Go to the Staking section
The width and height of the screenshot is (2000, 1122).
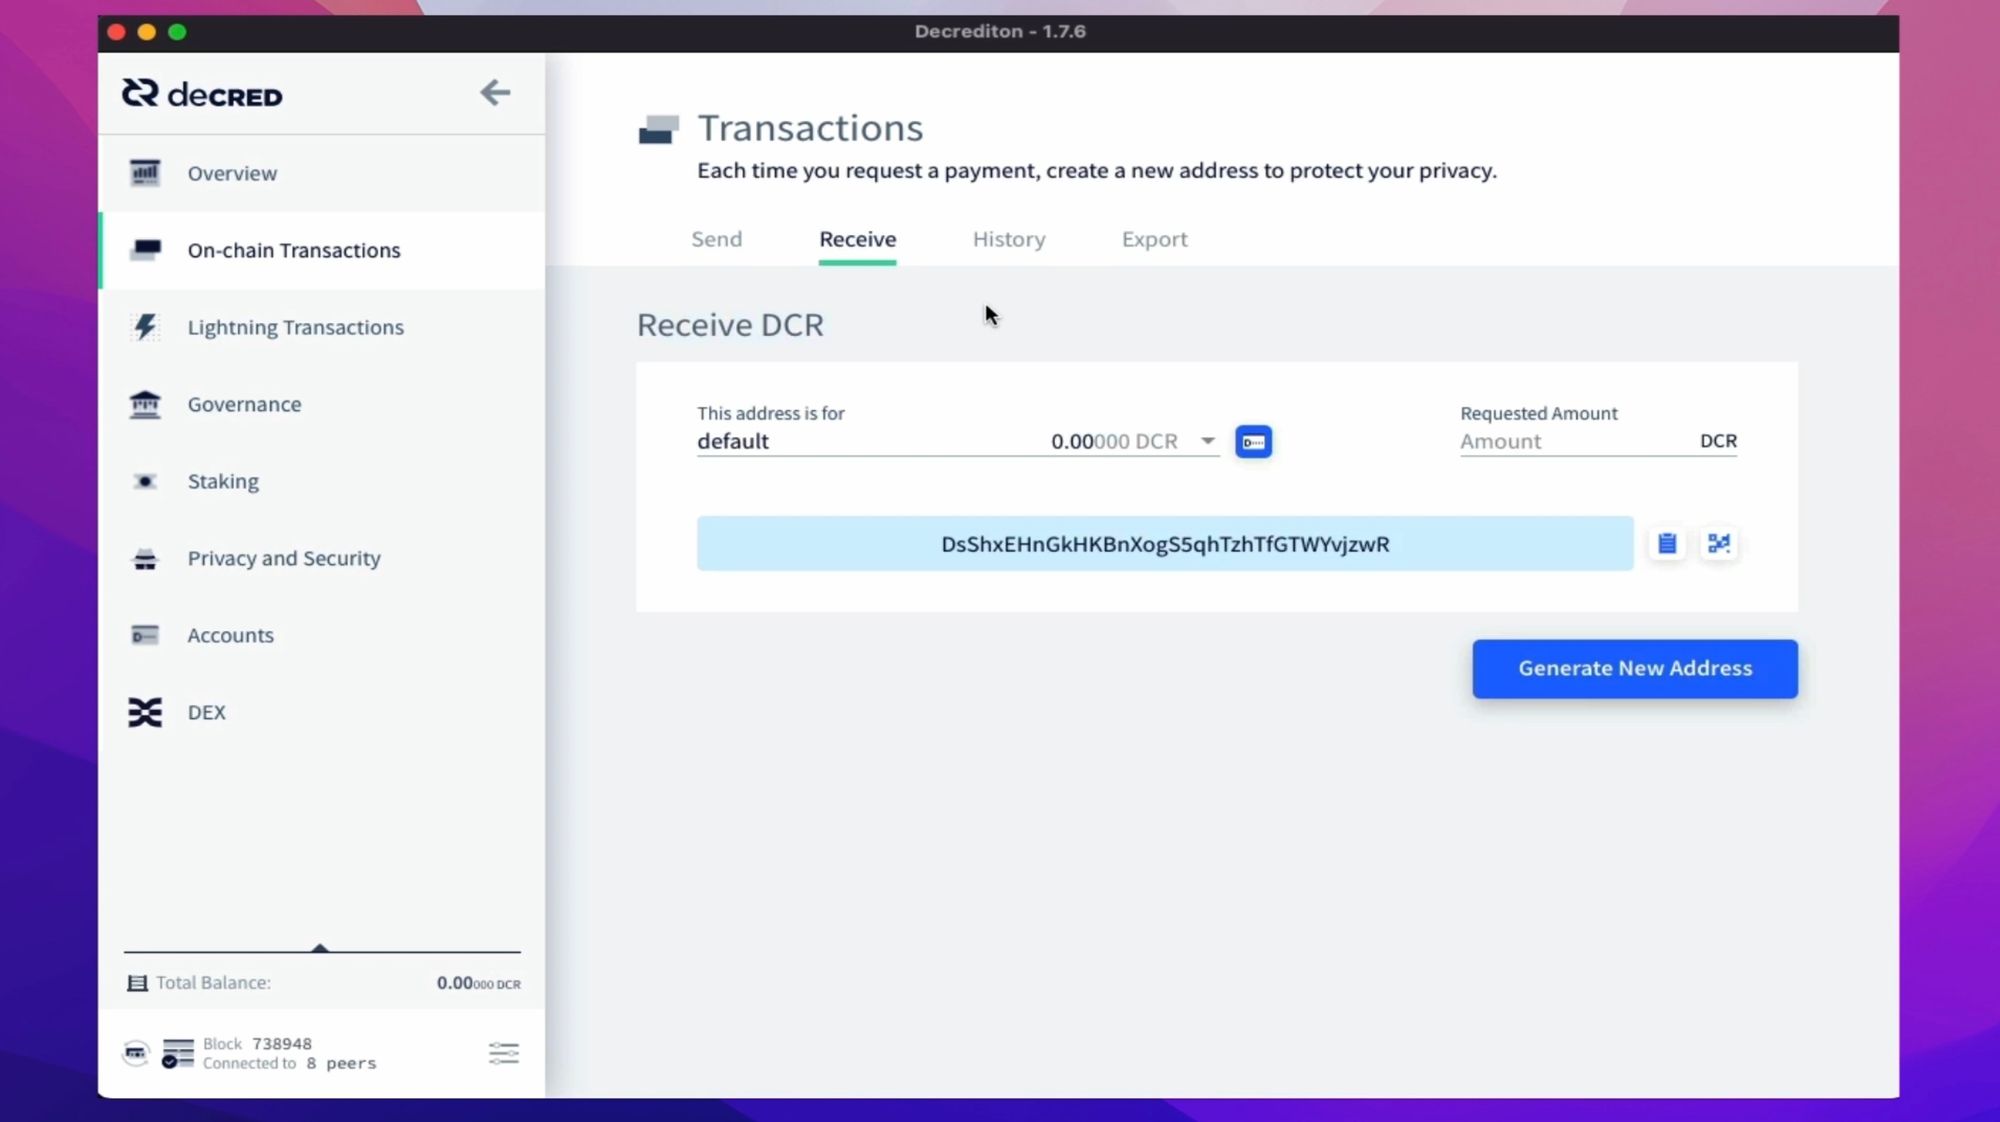pos(223,481)
